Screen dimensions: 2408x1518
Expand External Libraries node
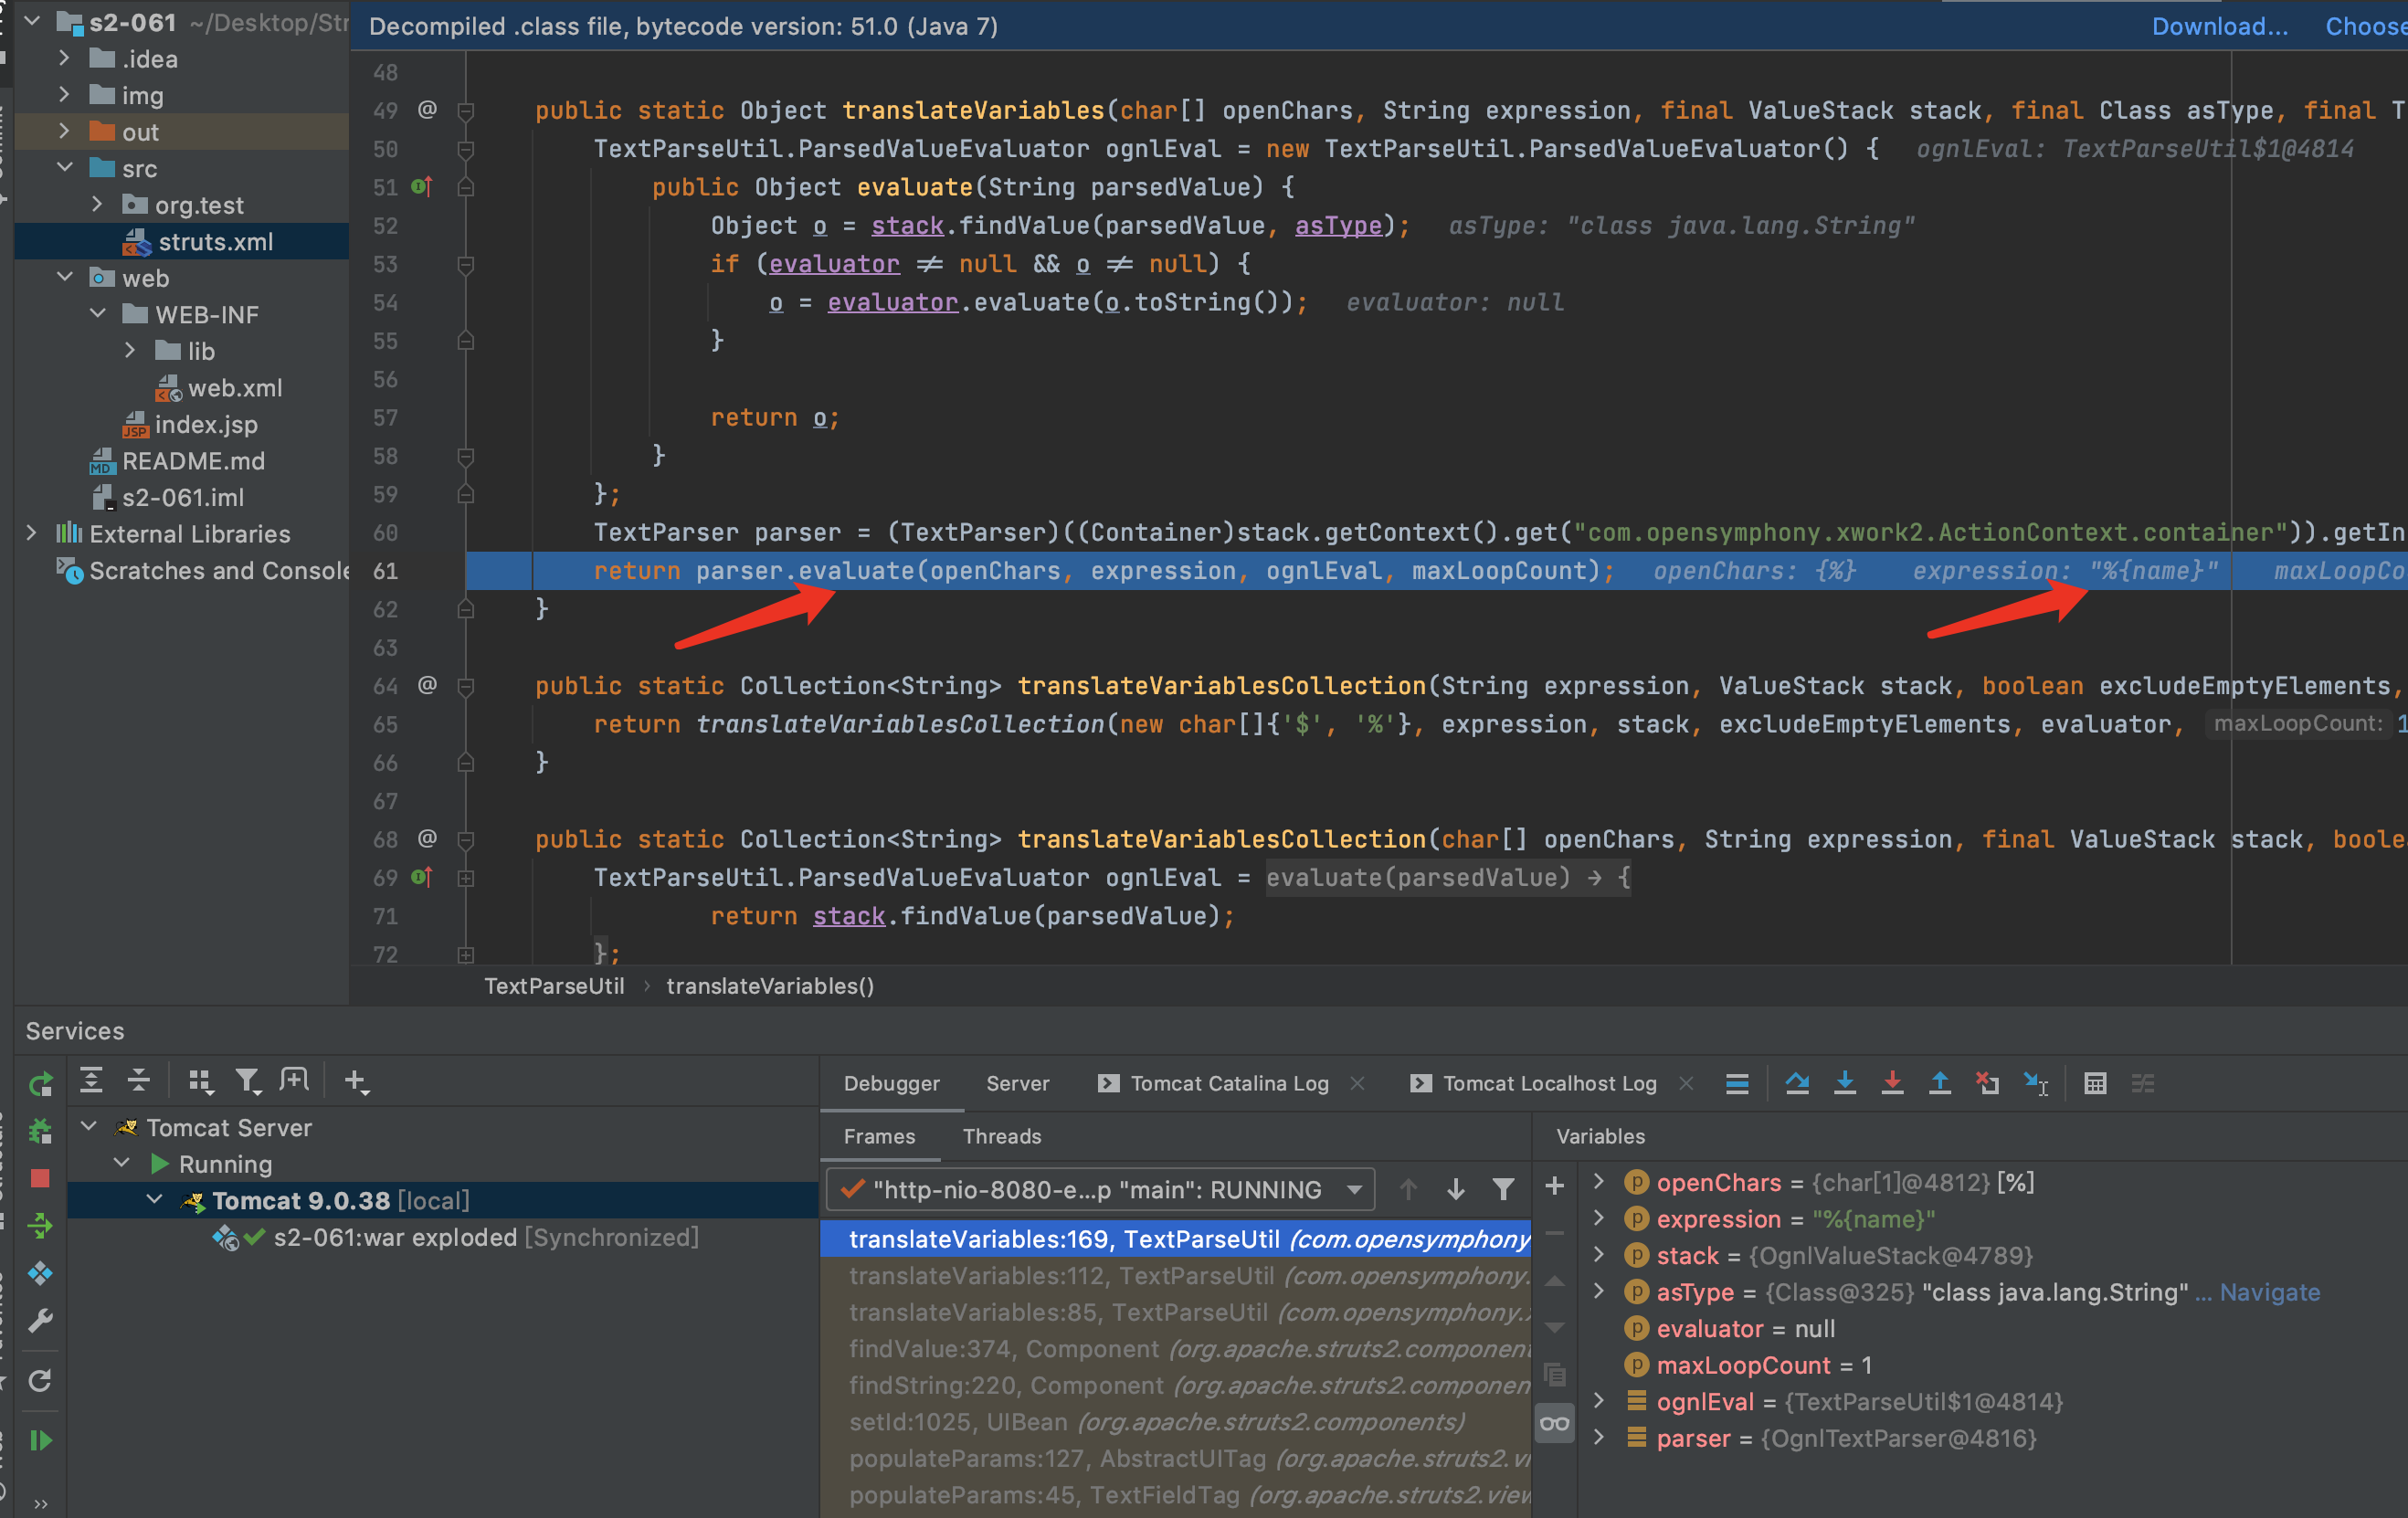click(x=32, y=533)
